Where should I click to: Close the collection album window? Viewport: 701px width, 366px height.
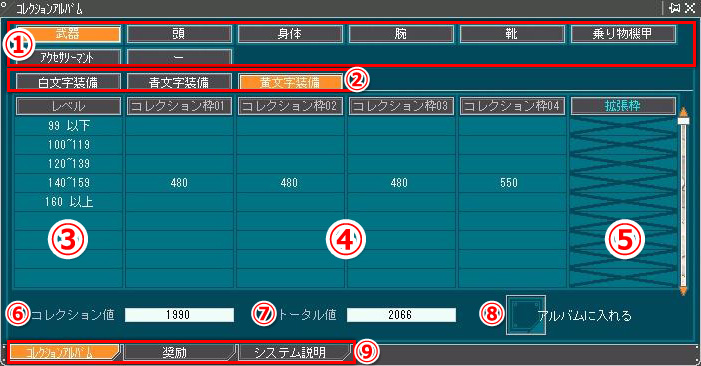coord(690,8)
